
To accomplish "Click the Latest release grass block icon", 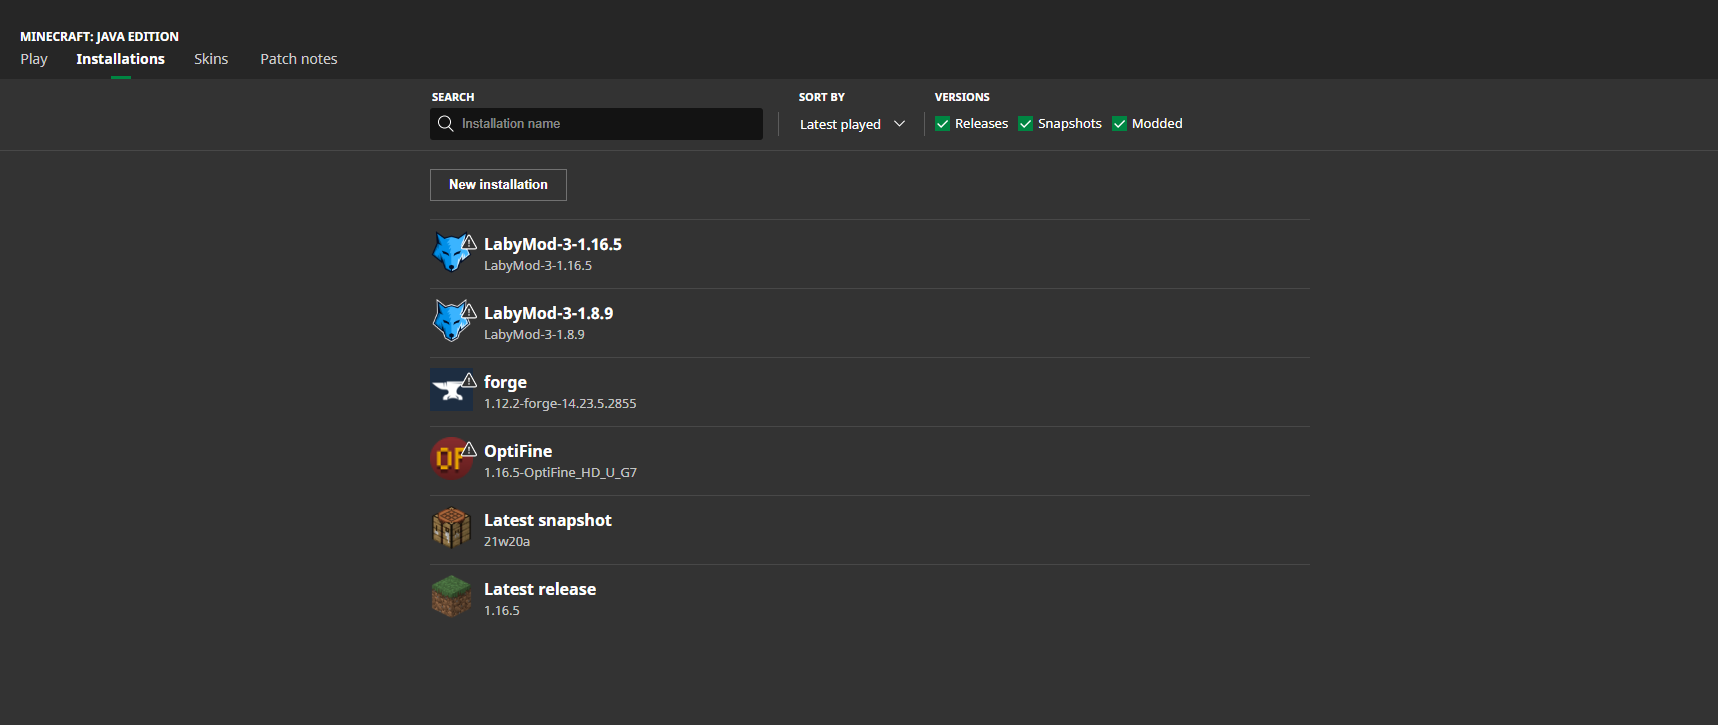I will 451,597.
